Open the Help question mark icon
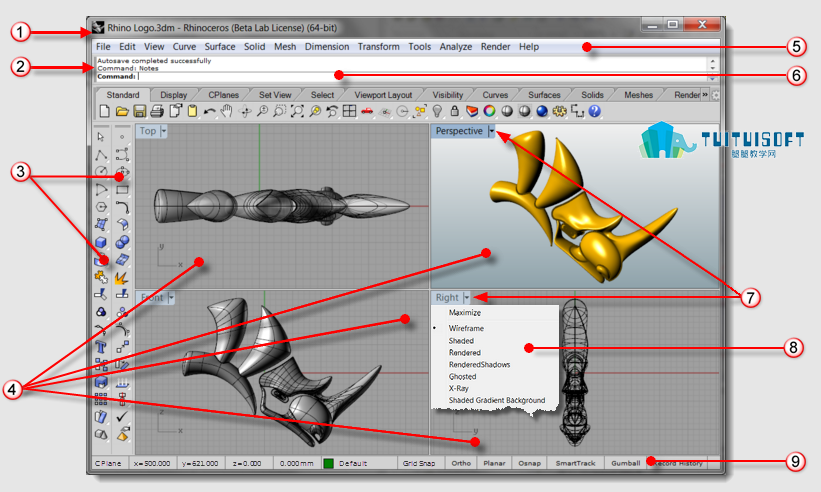This screenshot has width=821, height=492. 594,111
